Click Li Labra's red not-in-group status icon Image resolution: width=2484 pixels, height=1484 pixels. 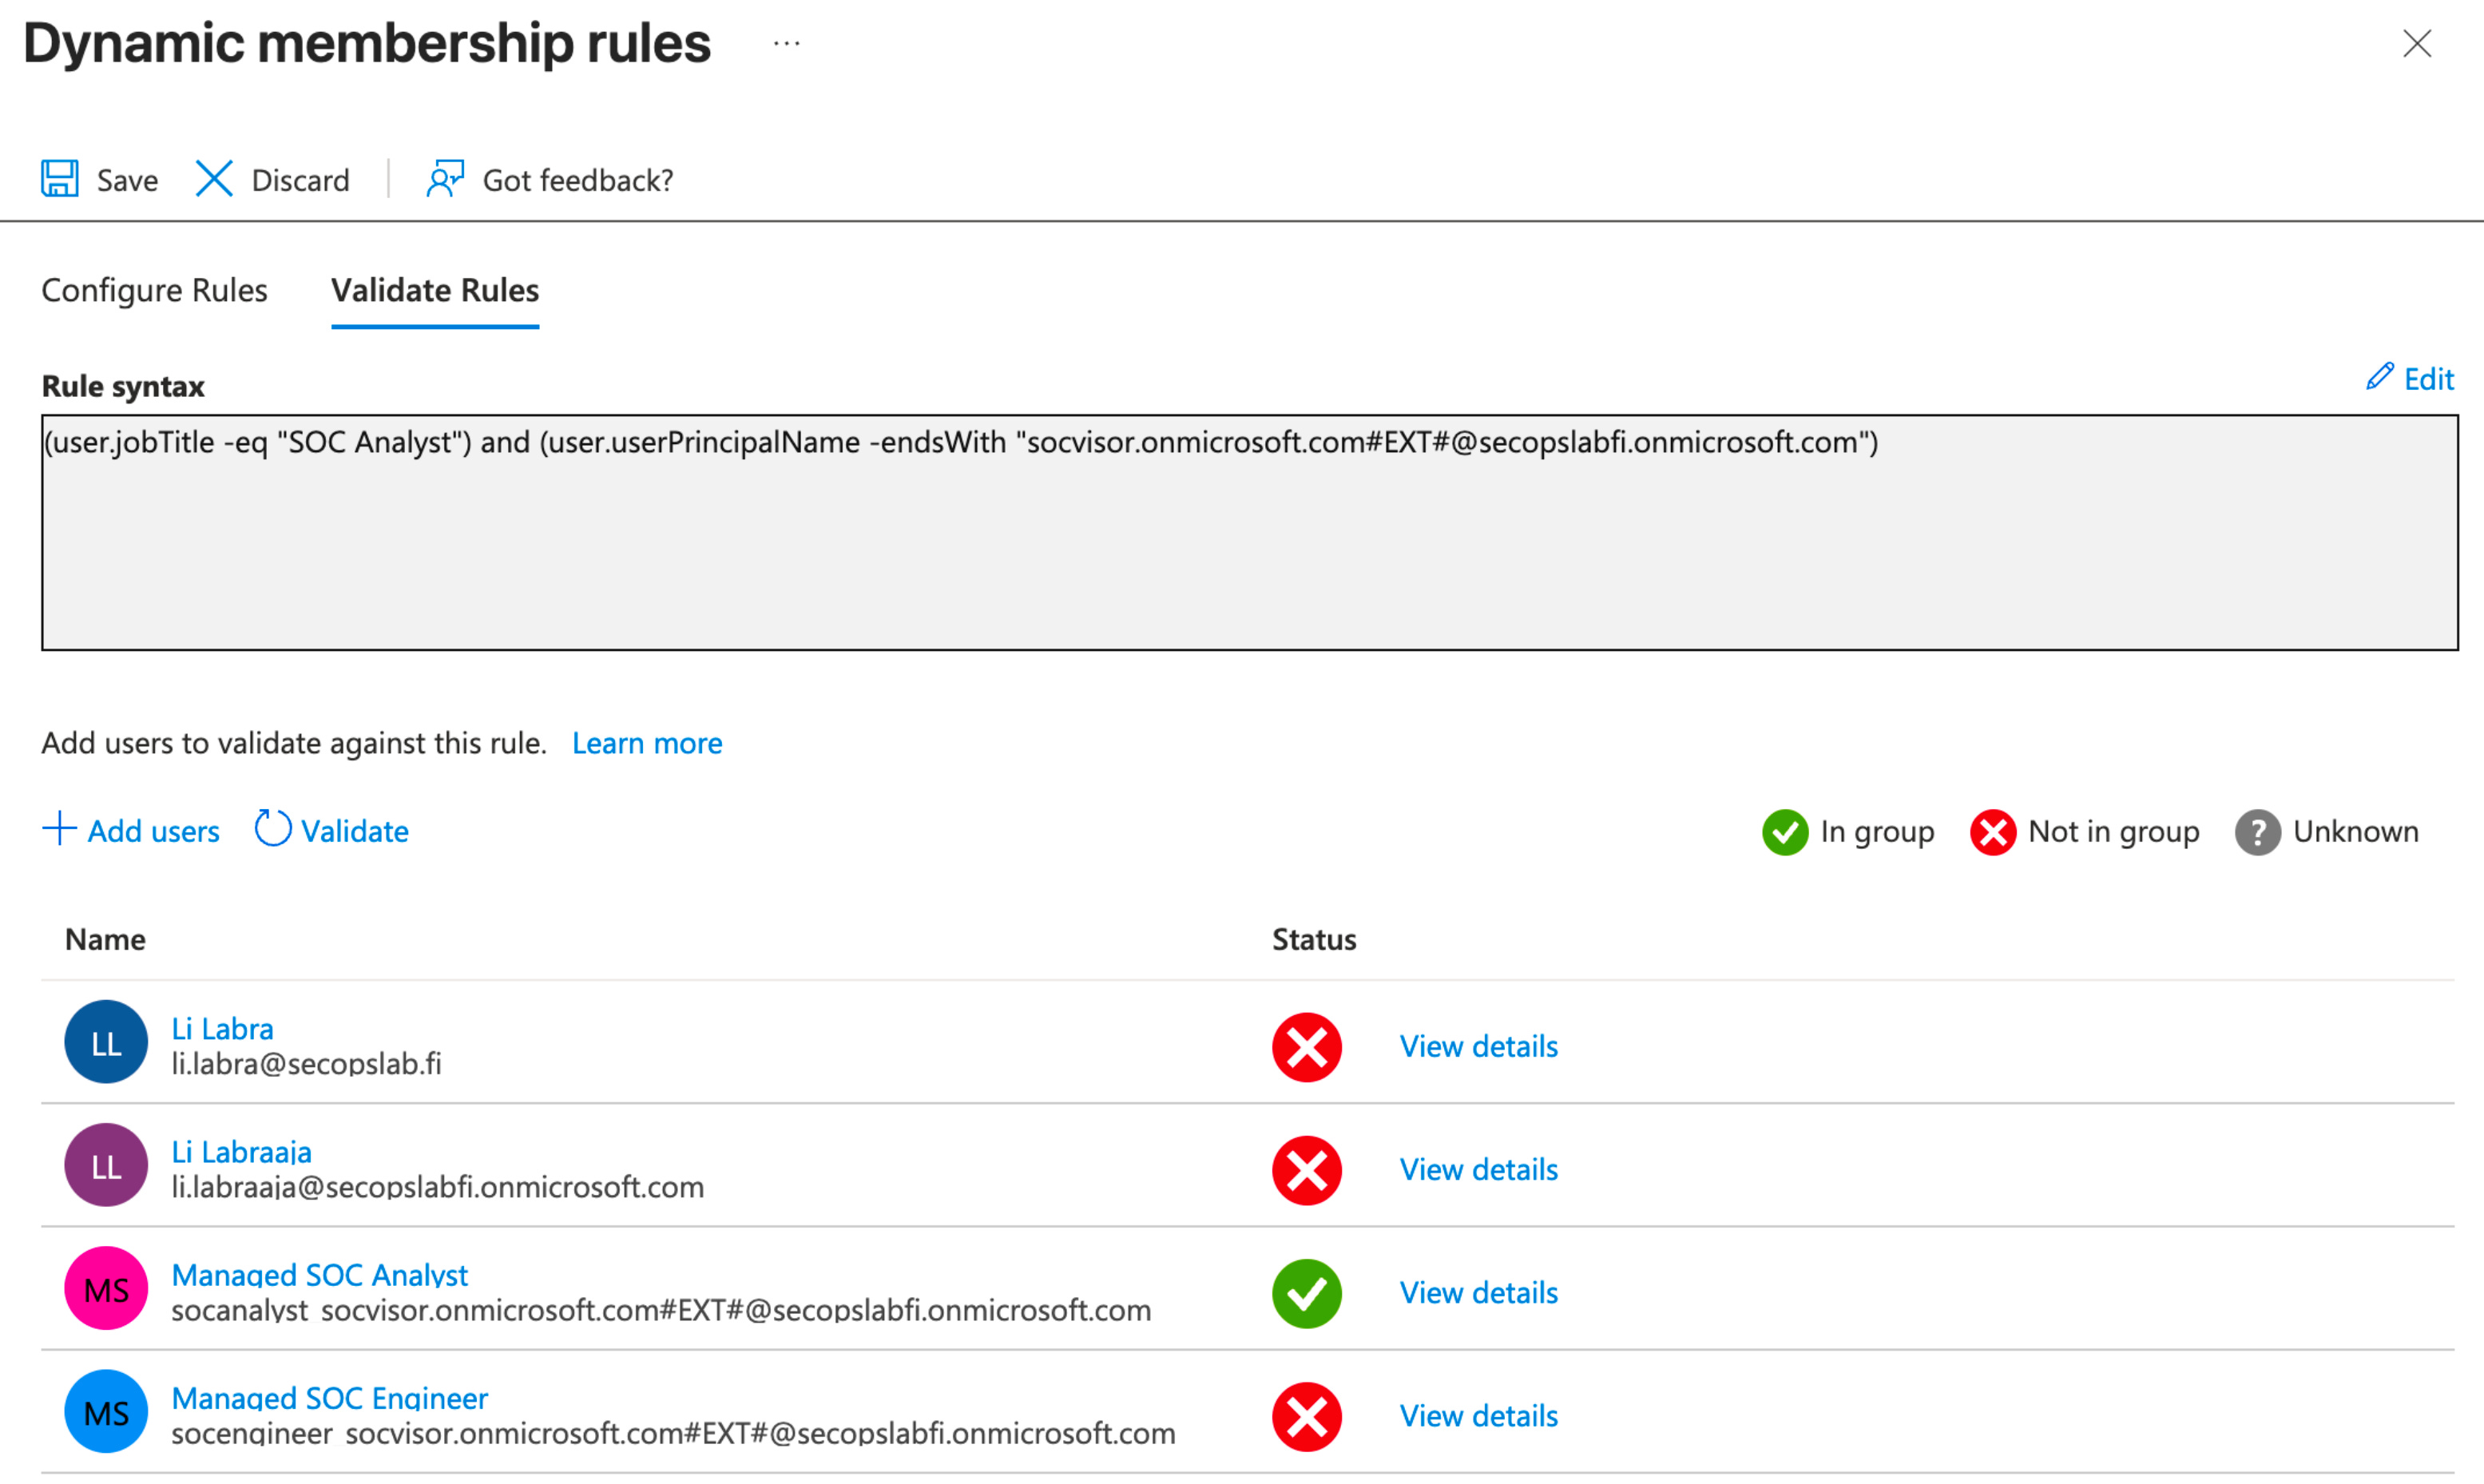point(1306,1047)
